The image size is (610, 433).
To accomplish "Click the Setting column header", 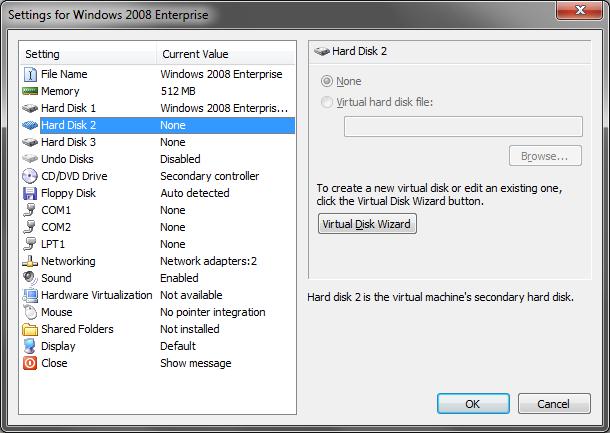I will click(88, 54).
